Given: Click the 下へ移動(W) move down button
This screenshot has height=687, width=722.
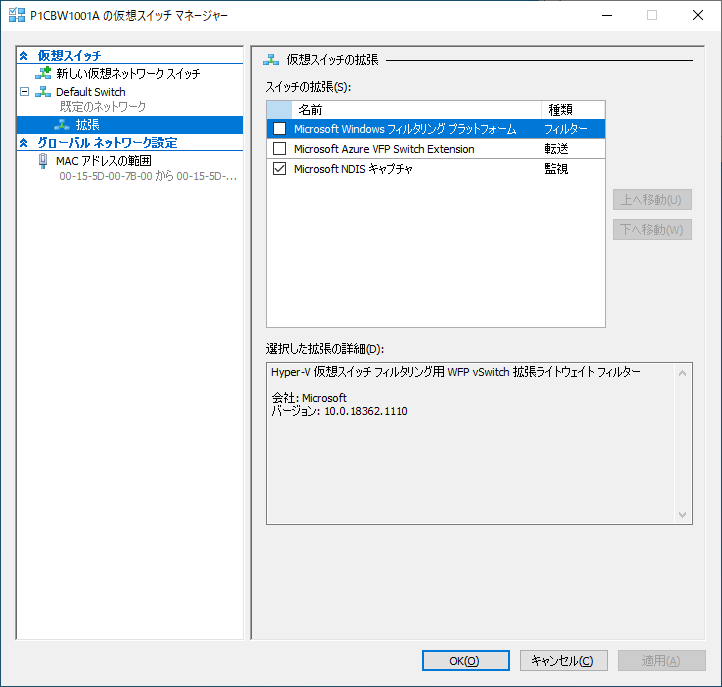Looking at the screenshot, I should coord(652,229).
